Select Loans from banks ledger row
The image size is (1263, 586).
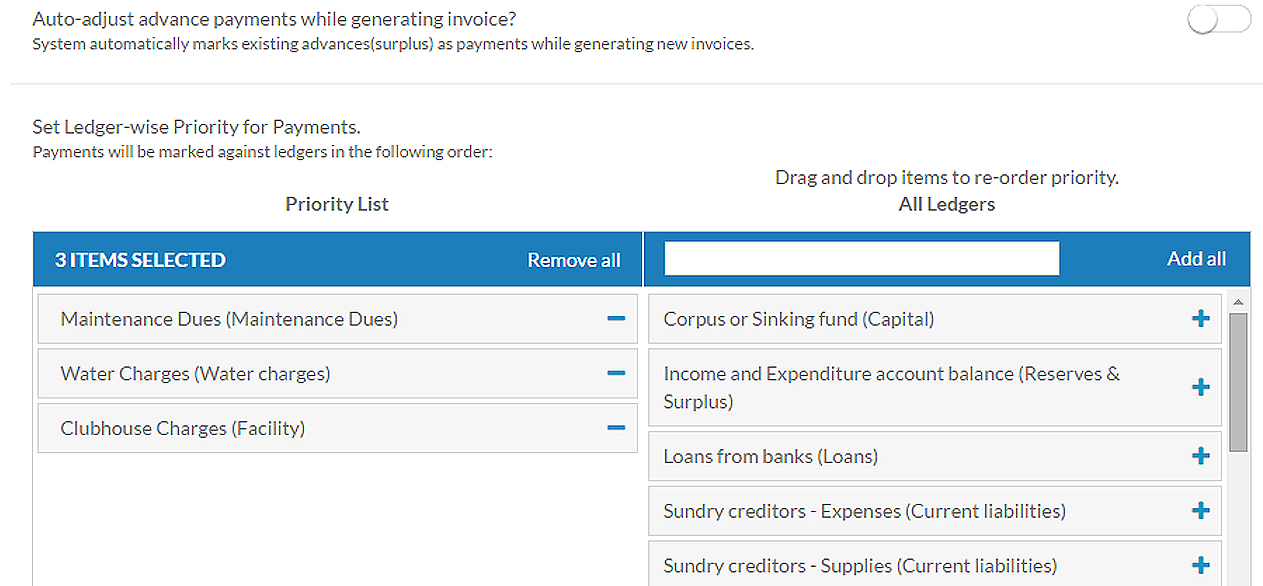tap(935, 456)
